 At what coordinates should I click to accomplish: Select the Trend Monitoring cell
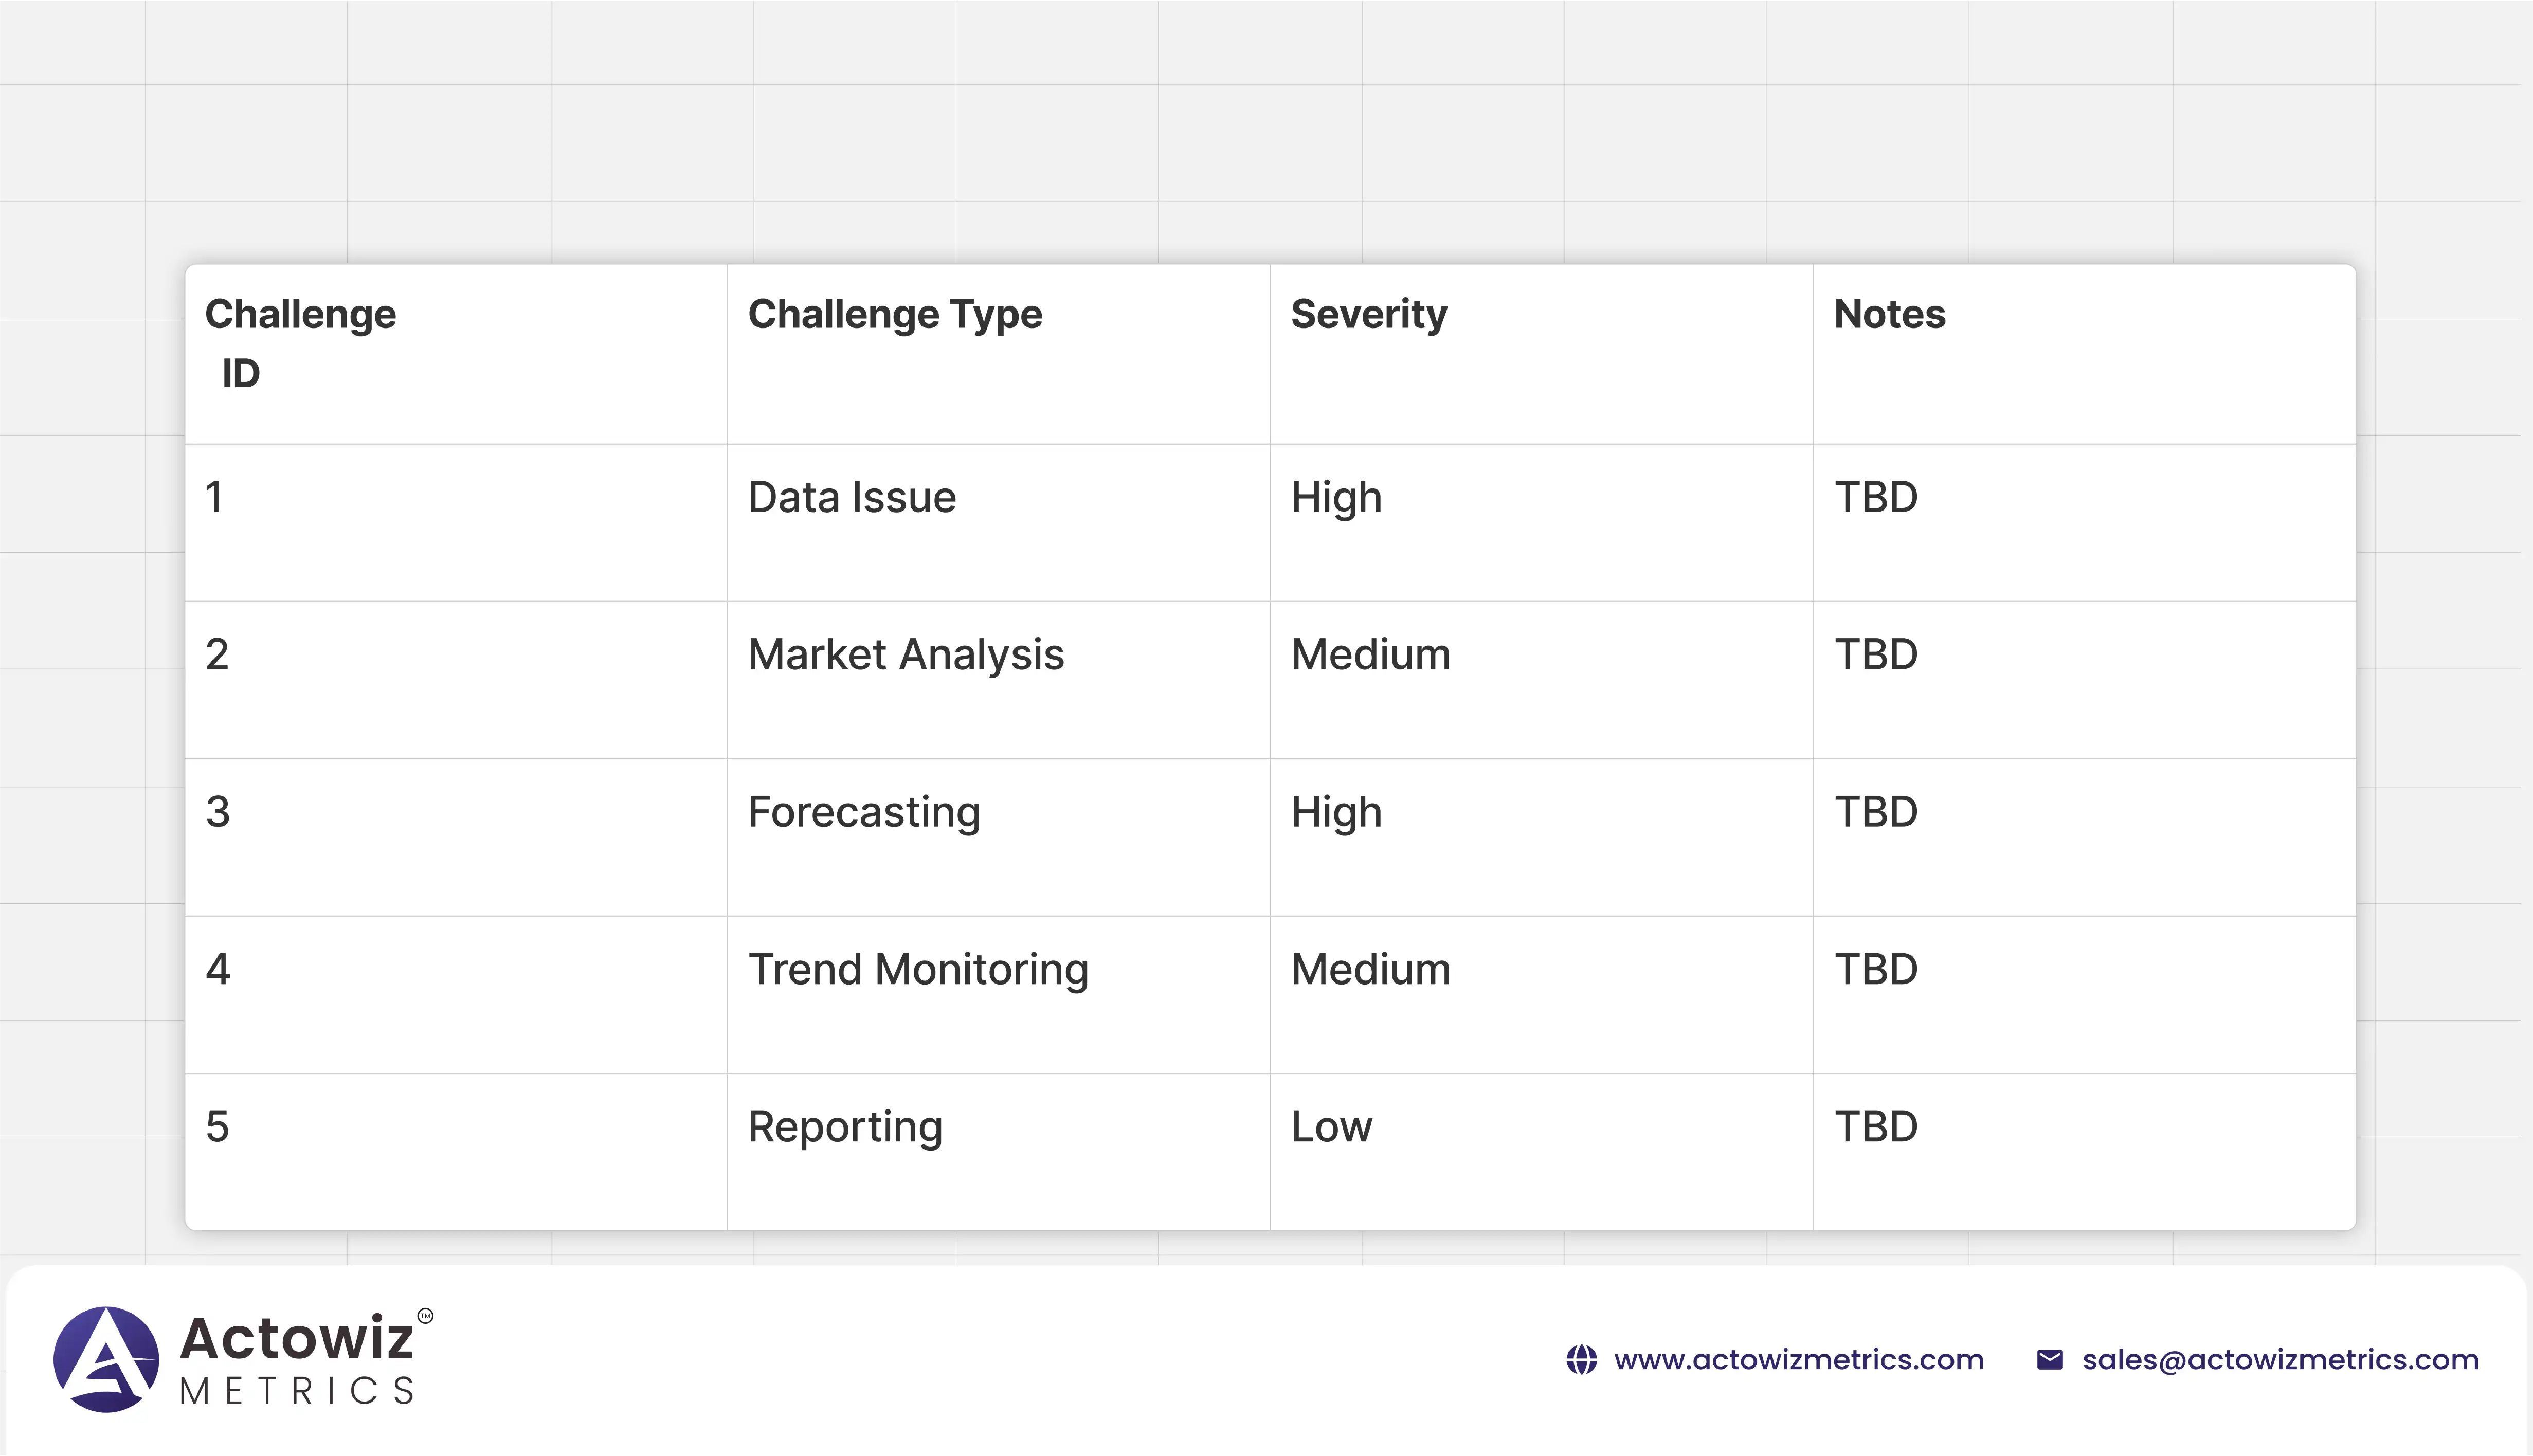pyautogui.click(x=917, y=969)
